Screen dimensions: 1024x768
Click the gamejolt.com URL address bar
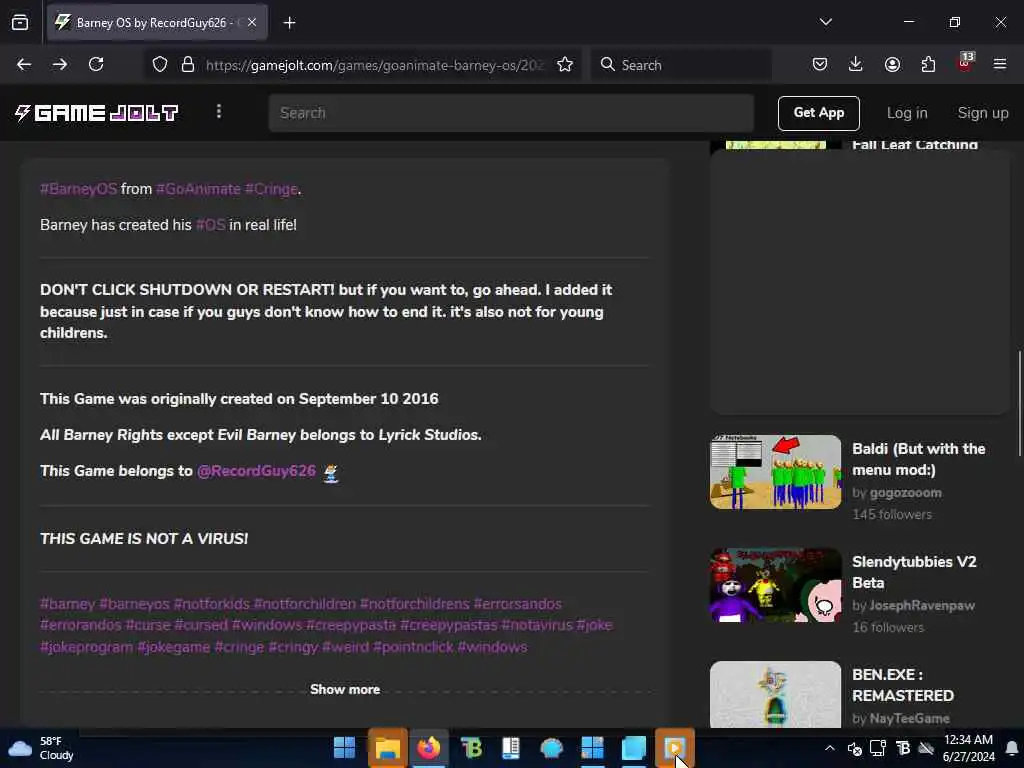(x=375, y=65)
